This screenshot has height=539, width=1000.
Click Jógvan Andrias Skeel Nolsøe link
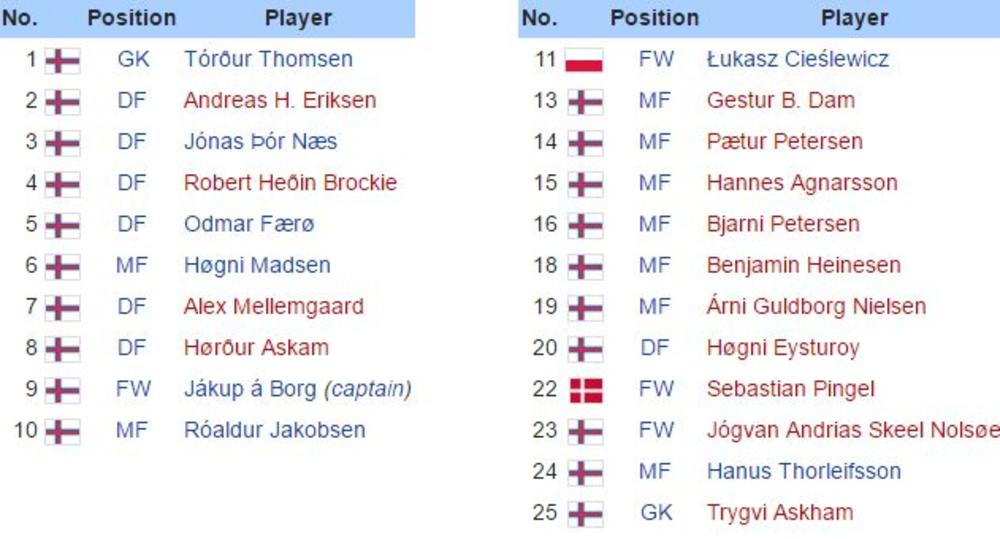tap(852, 430)
